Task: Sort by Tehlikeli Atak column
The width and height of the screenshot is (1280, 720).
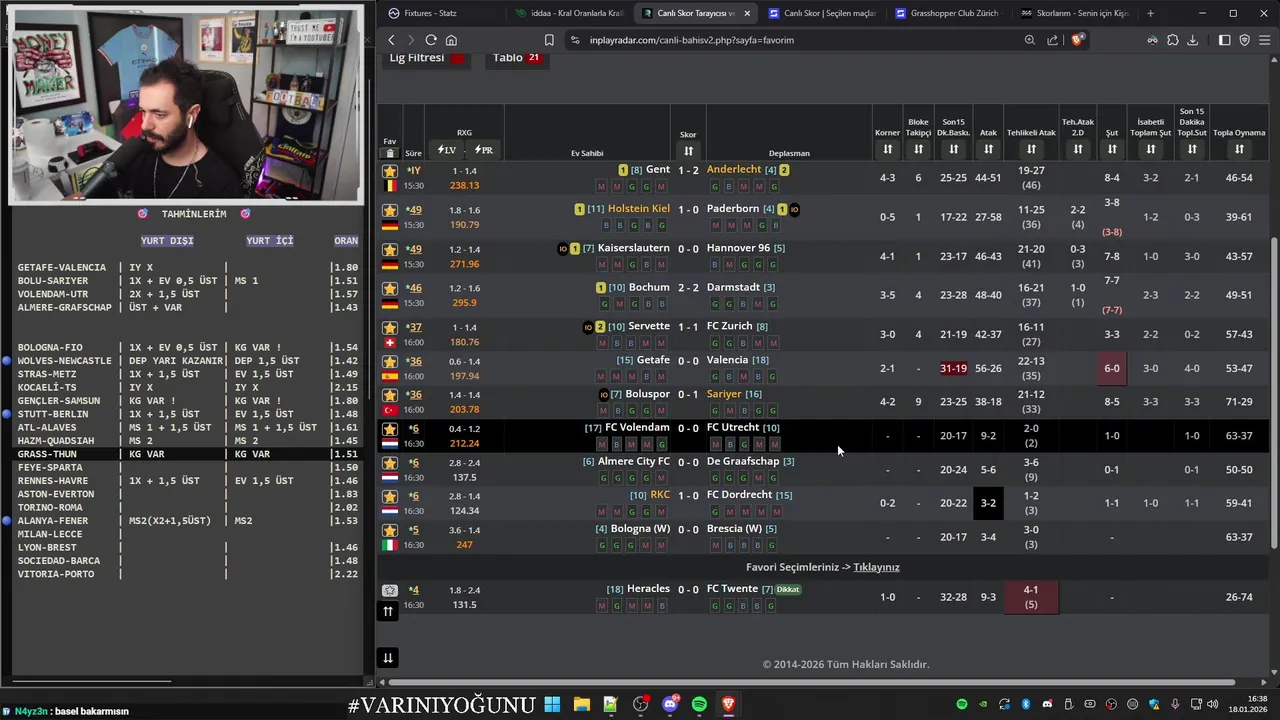Action: [x=1031, y=149]
